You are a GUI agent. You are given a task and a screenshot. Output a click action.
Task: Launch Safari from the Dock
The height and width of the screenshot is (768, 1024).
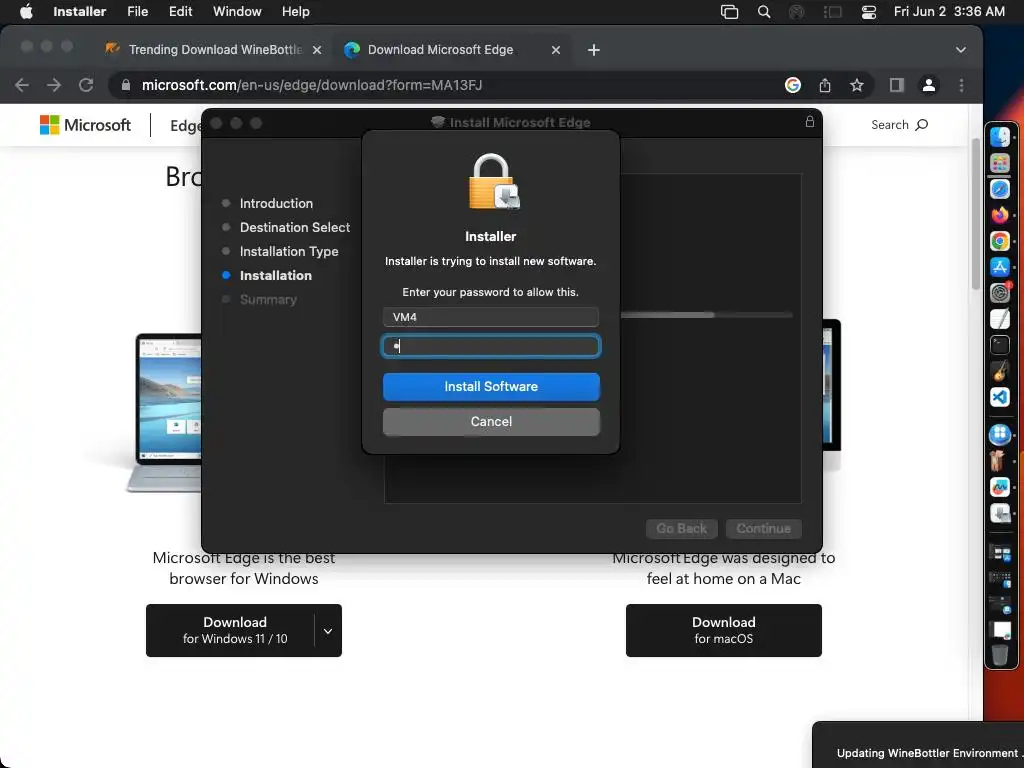click(x=1000, y=189)
